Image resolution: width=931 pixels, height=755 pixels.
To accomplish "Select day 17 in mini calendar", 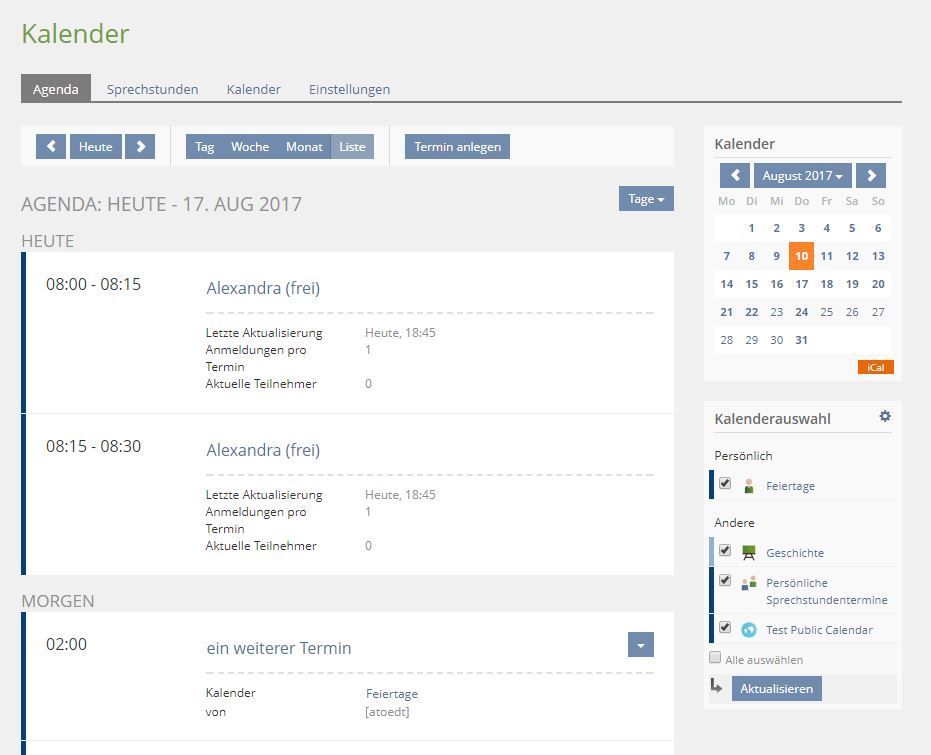I will tap(802, 284).
